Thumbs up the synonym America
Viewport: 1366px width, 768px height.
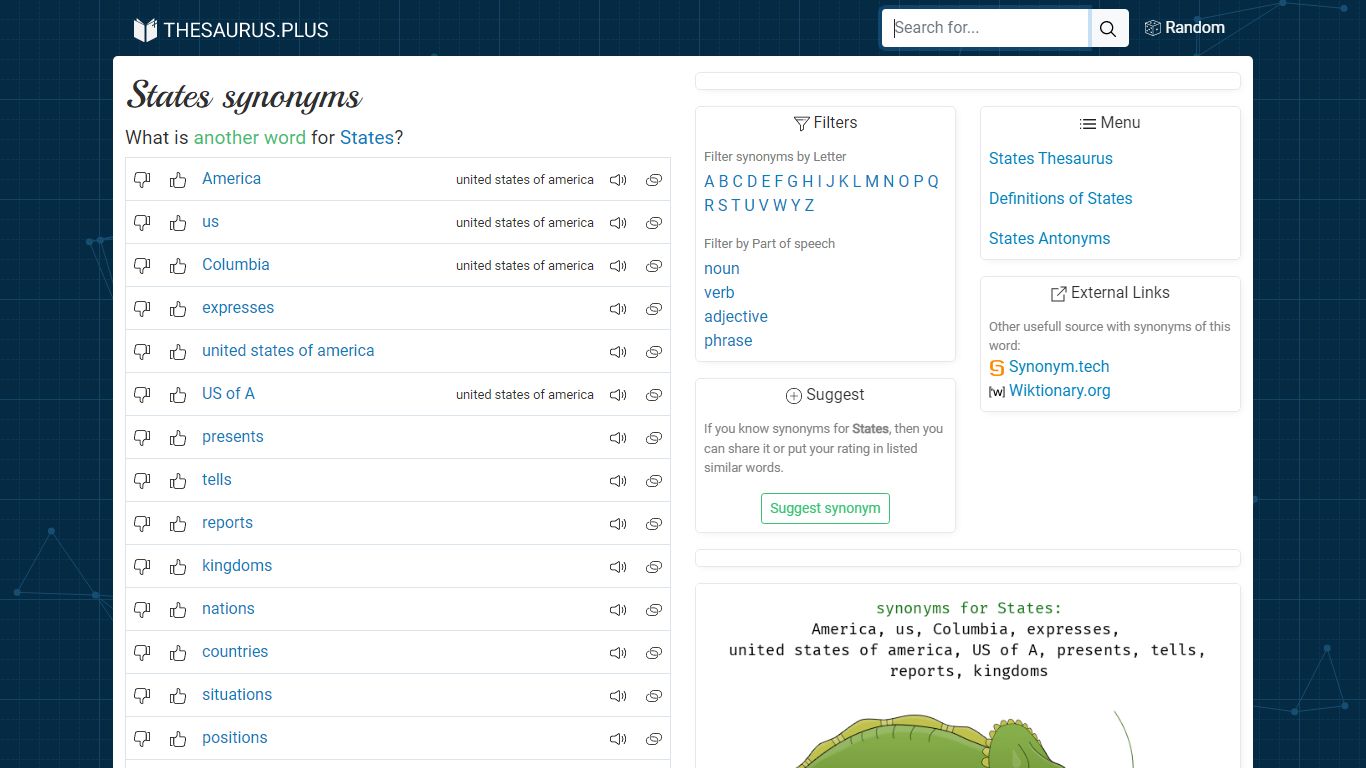click(178, 180)
